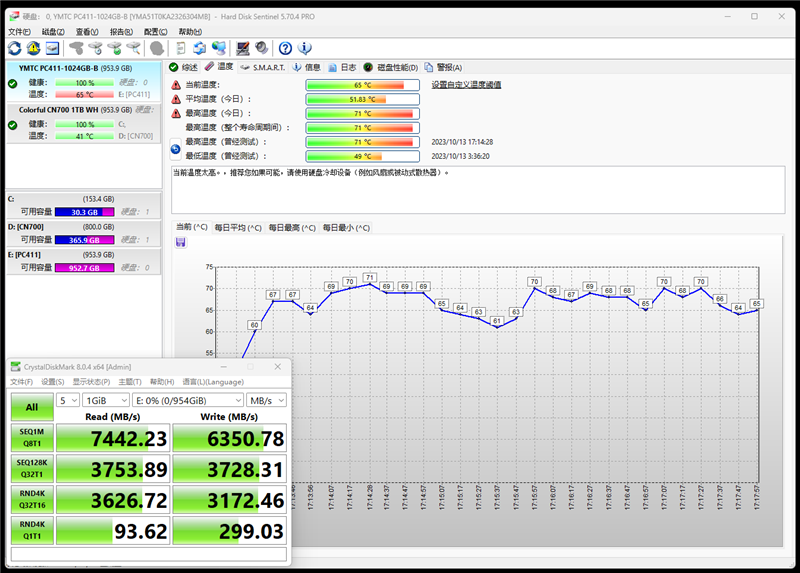Open the MB/s unit dropdown

pos(267,400)
